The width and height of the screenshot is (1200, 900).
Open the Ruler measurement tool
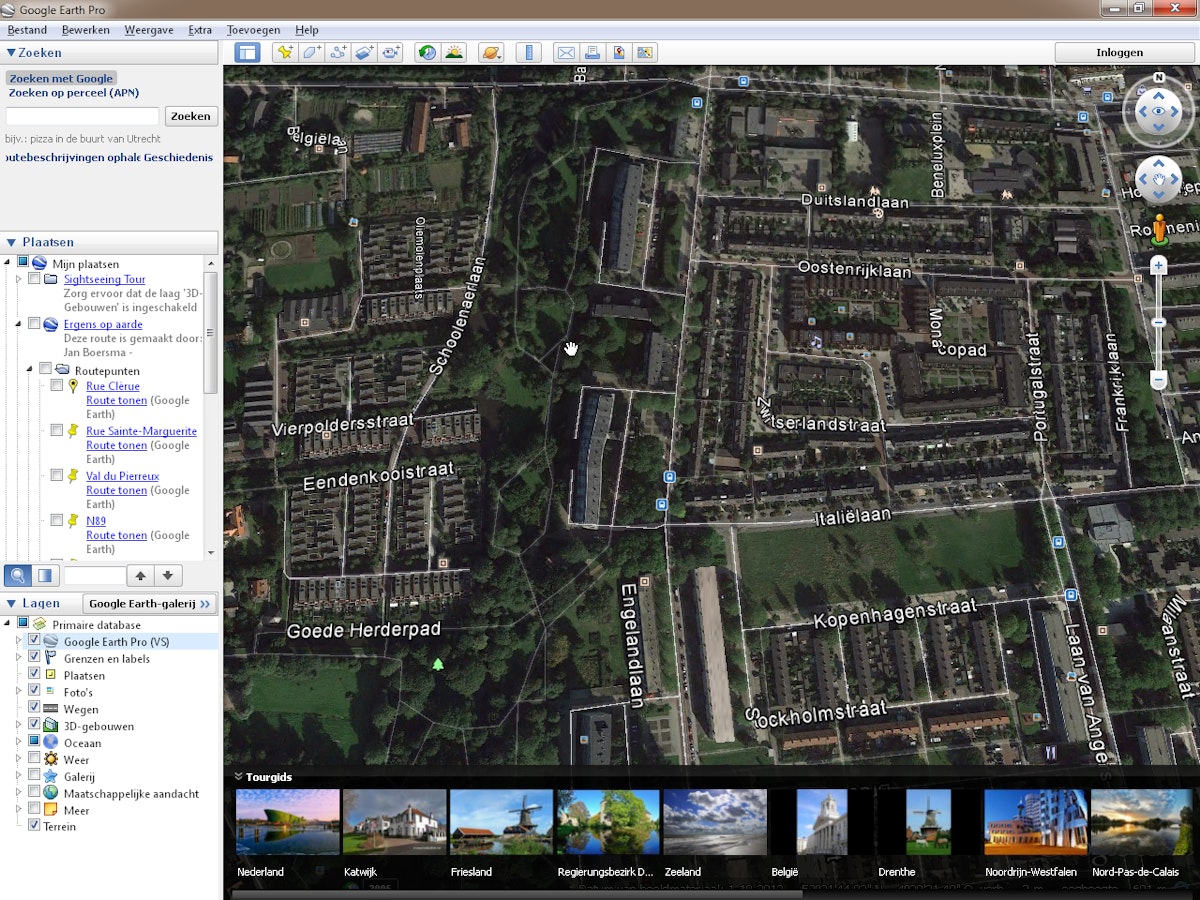pos(529,52)
